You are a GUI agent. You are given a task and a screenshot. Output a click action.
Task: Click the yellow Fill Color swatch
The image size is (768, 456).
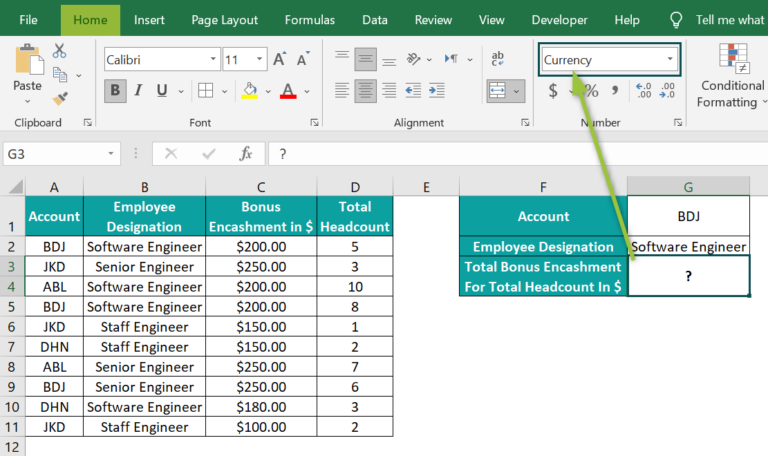click(250, 91)
